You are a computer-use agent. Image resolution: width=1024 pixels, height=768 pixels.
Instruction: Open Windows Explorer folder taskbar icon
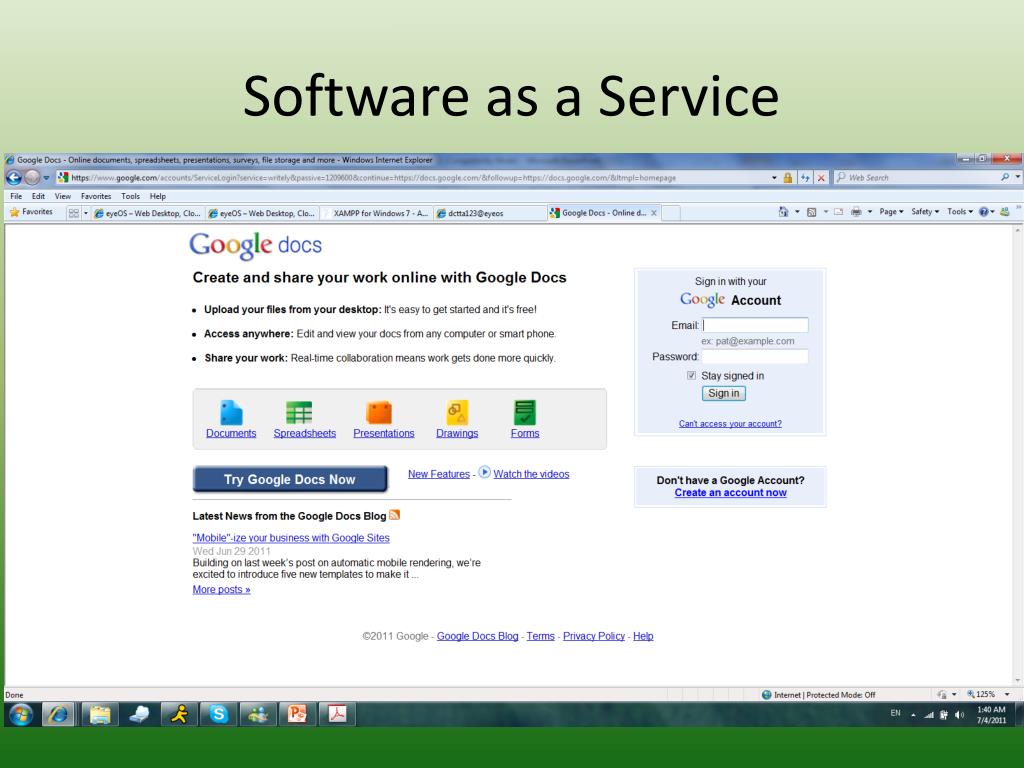(100, 714)
